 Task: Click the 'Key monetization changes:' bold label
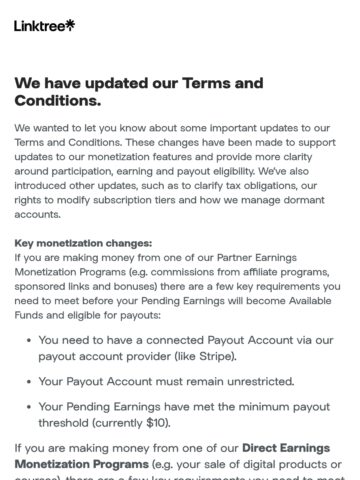[83, 243]
